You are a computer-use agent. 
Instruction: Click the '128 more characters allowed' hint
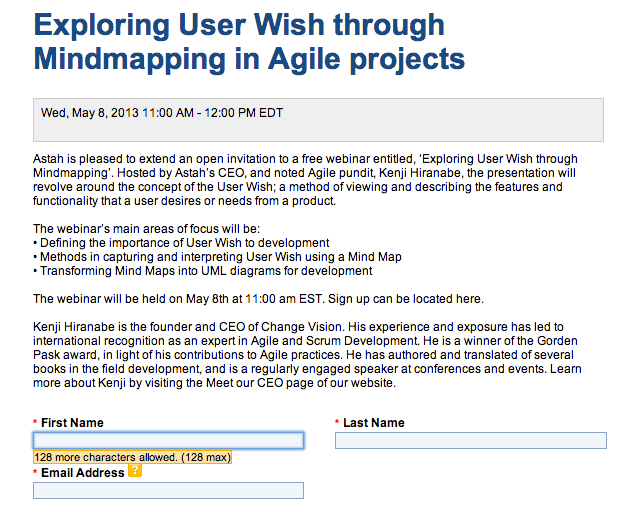(x=132, y=457)
